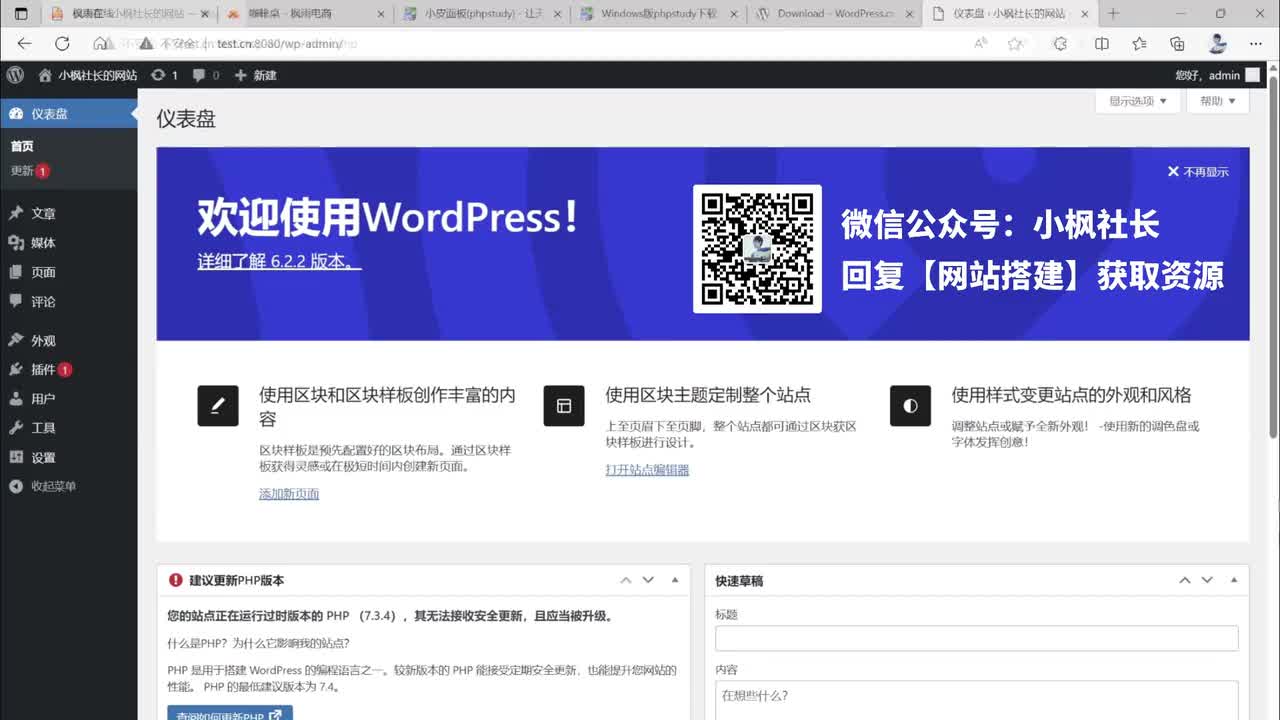Switch to the Windows版phpstudy下载 tab
Screen dimensions: 1280x720
click(x=658, y=14)
